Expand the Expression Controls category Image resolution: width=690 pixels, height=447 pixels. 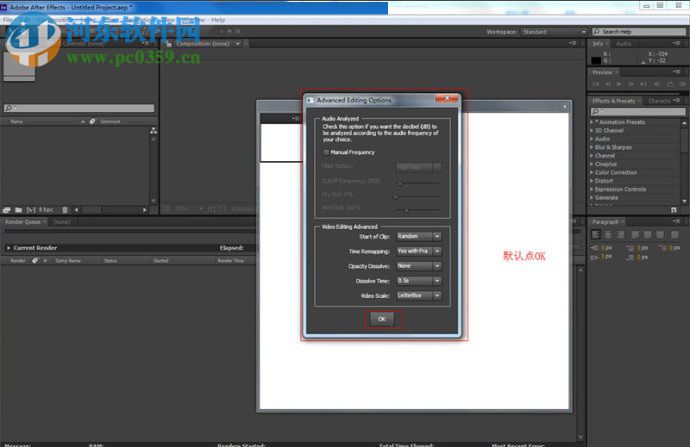[x=592, y=189]
